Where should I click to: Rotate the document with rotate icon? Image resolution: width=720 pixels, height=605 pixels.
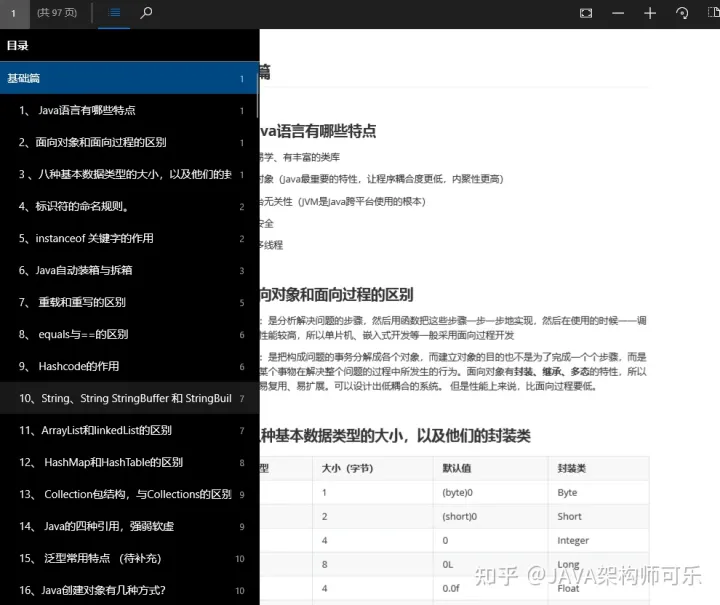[682, 13]
